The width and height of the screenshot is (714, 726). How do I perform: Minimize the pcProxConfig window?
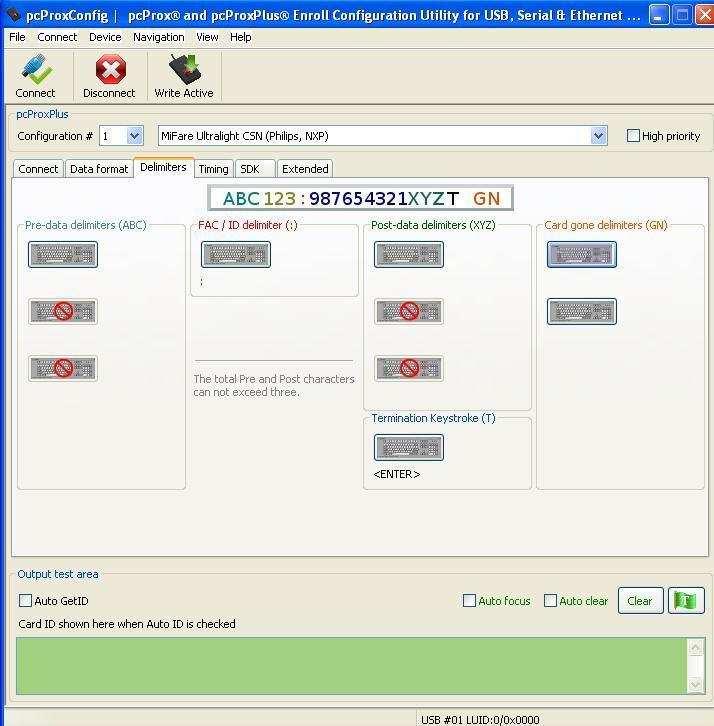pyautogui.click(x=659, y=15)
